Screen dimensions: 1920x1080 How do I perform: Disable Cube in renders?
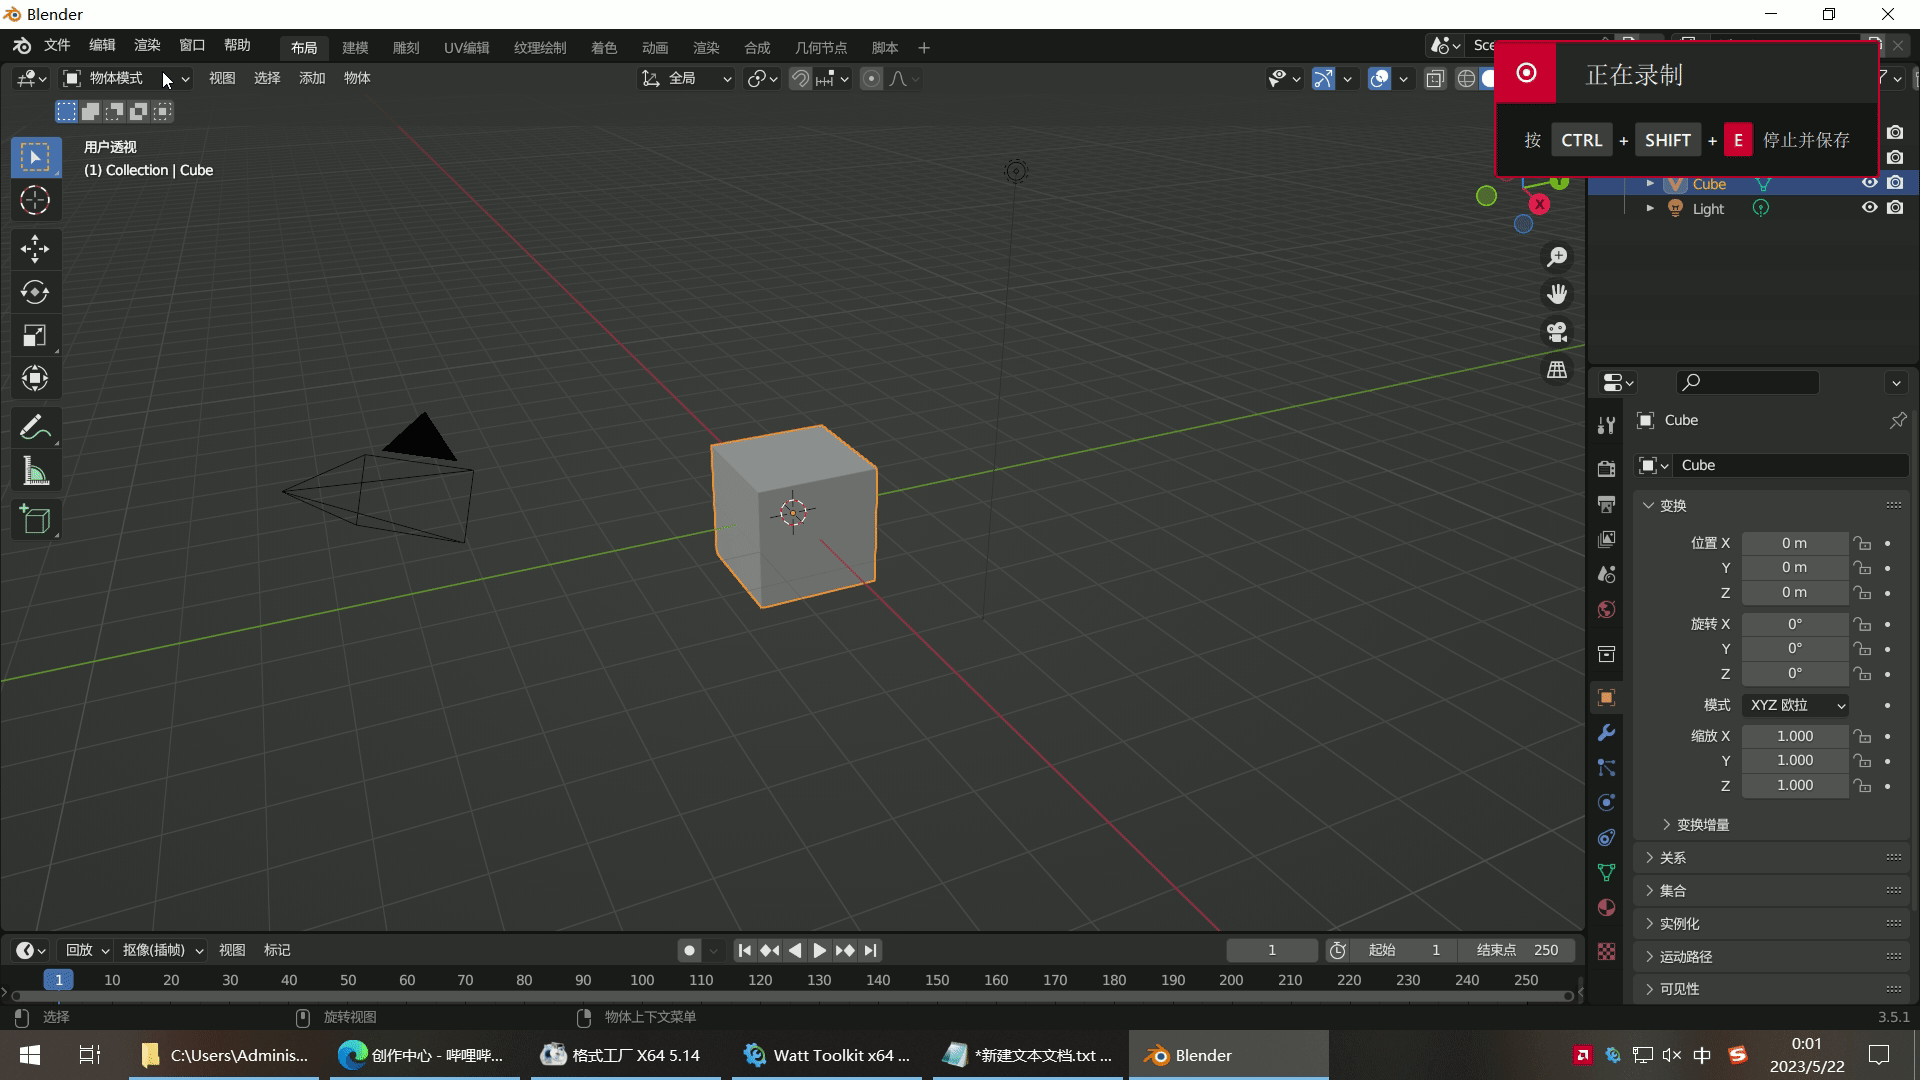click(1895, 183)
